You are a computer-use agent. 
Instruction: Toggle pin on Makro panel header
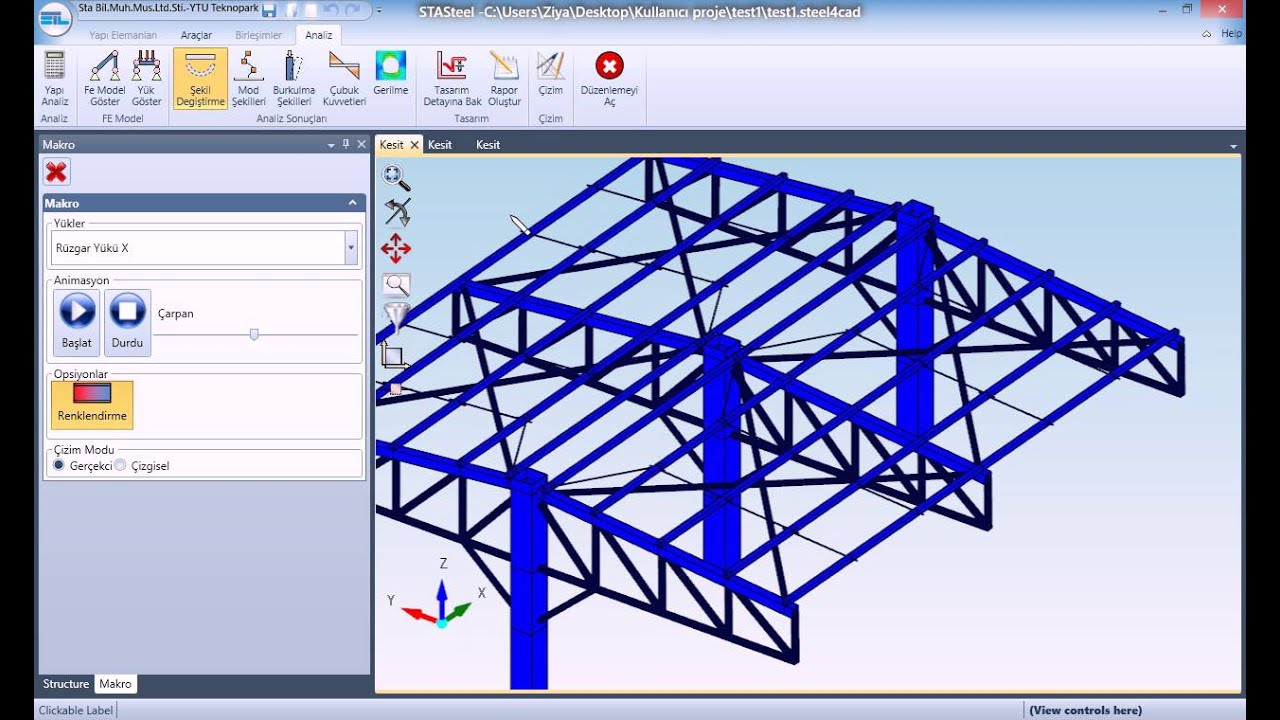tap(346, 144)
